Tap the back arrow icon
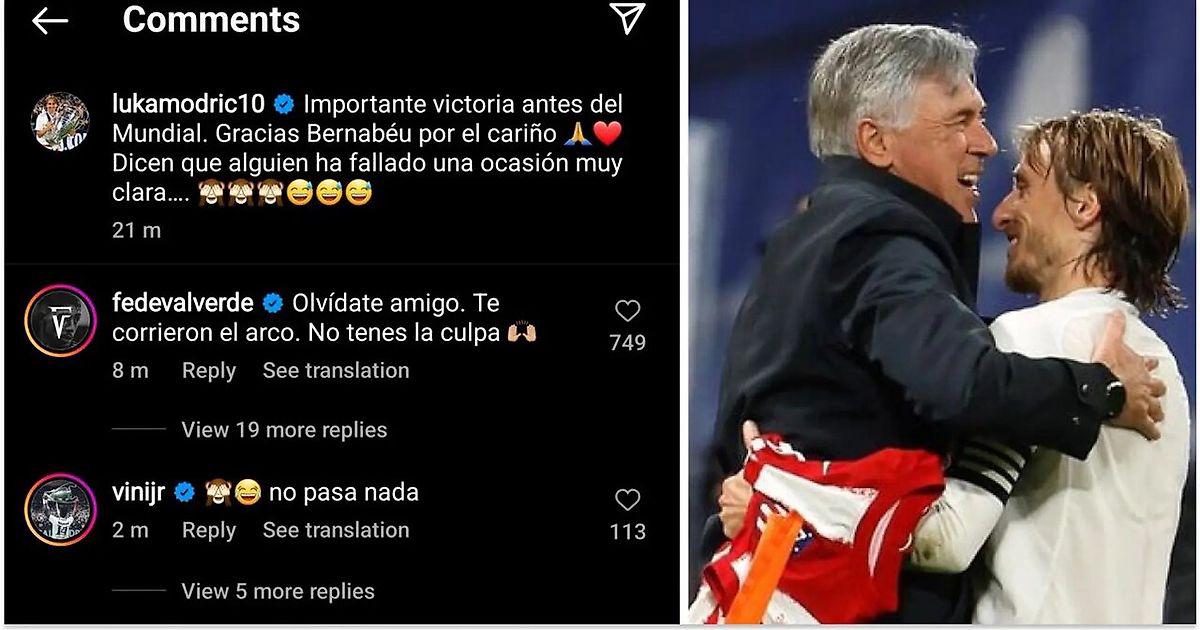Viewport: 1200px width, 630px height. [49, 20]
